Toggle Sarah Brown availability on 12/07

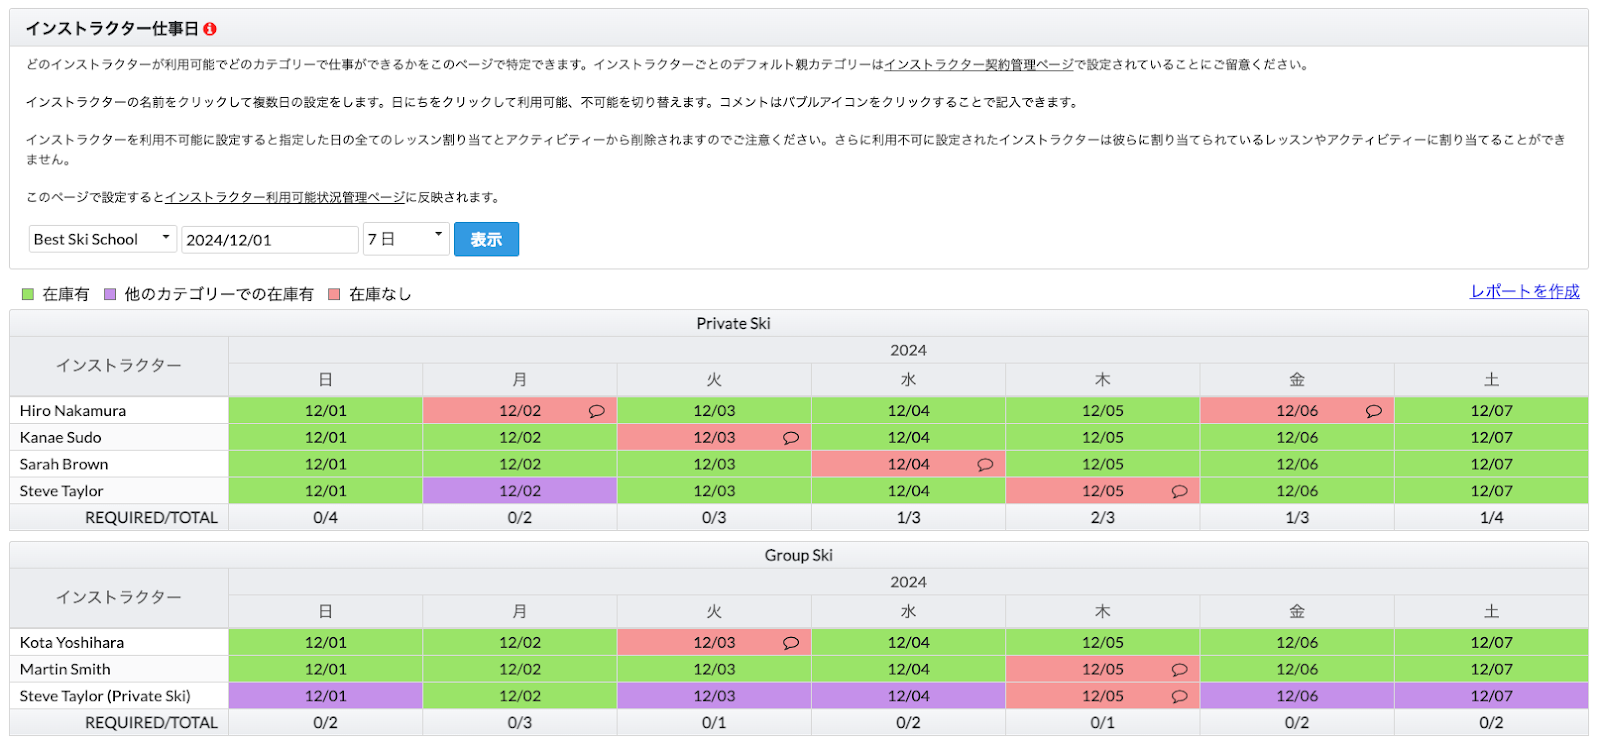1490,465
